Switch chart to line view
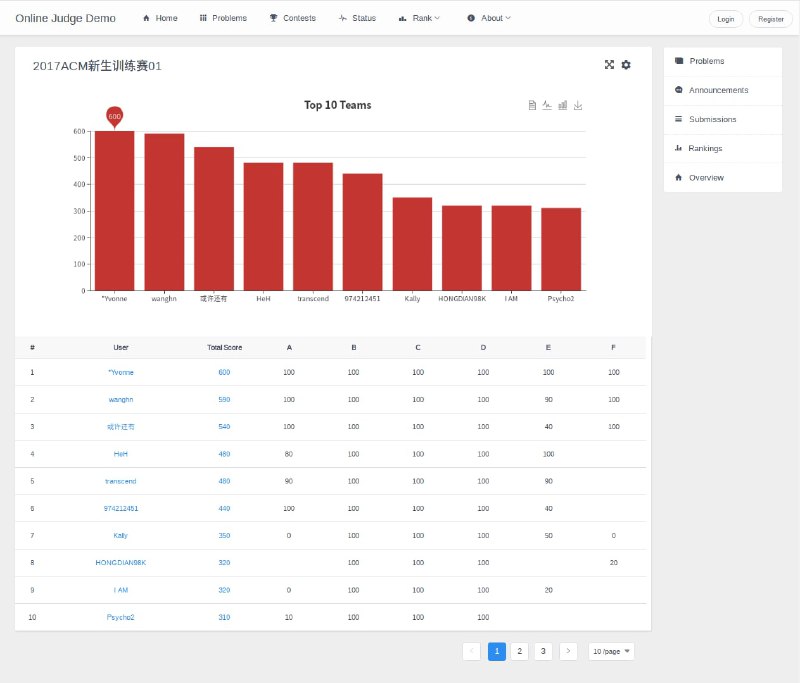Screen dimensions: 800x683 click(547, 105)
